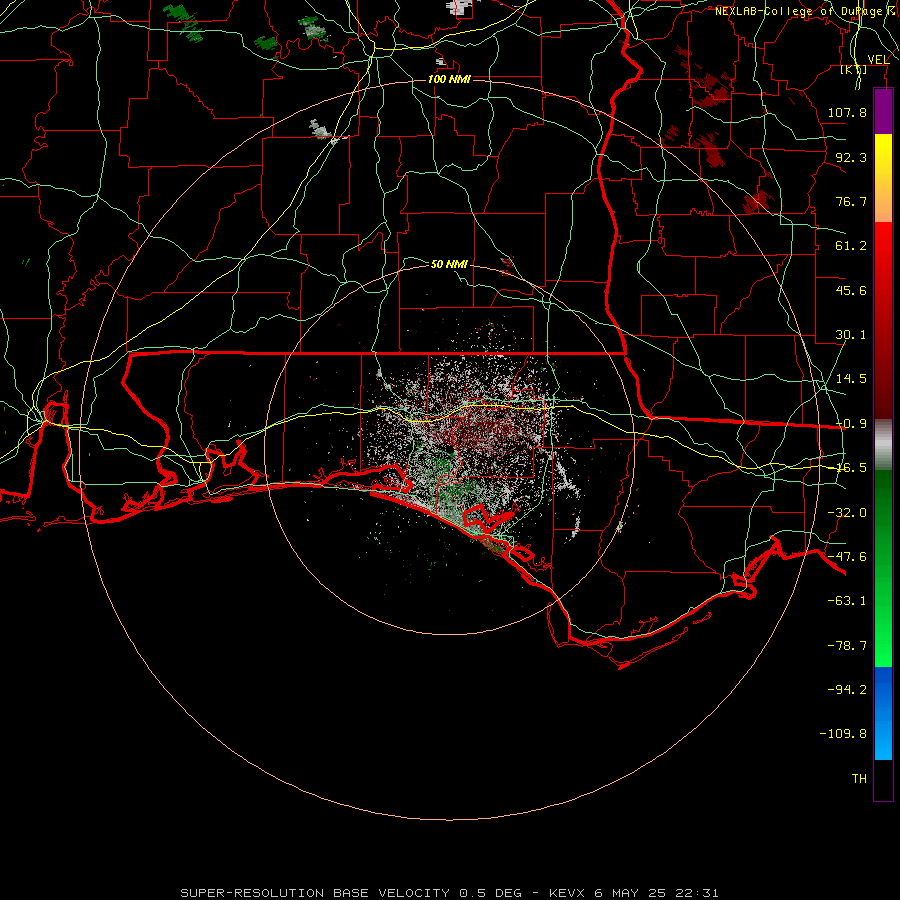Click the -32.0 velocity legend value
900x900 pixels.
(x=847, y=513)
